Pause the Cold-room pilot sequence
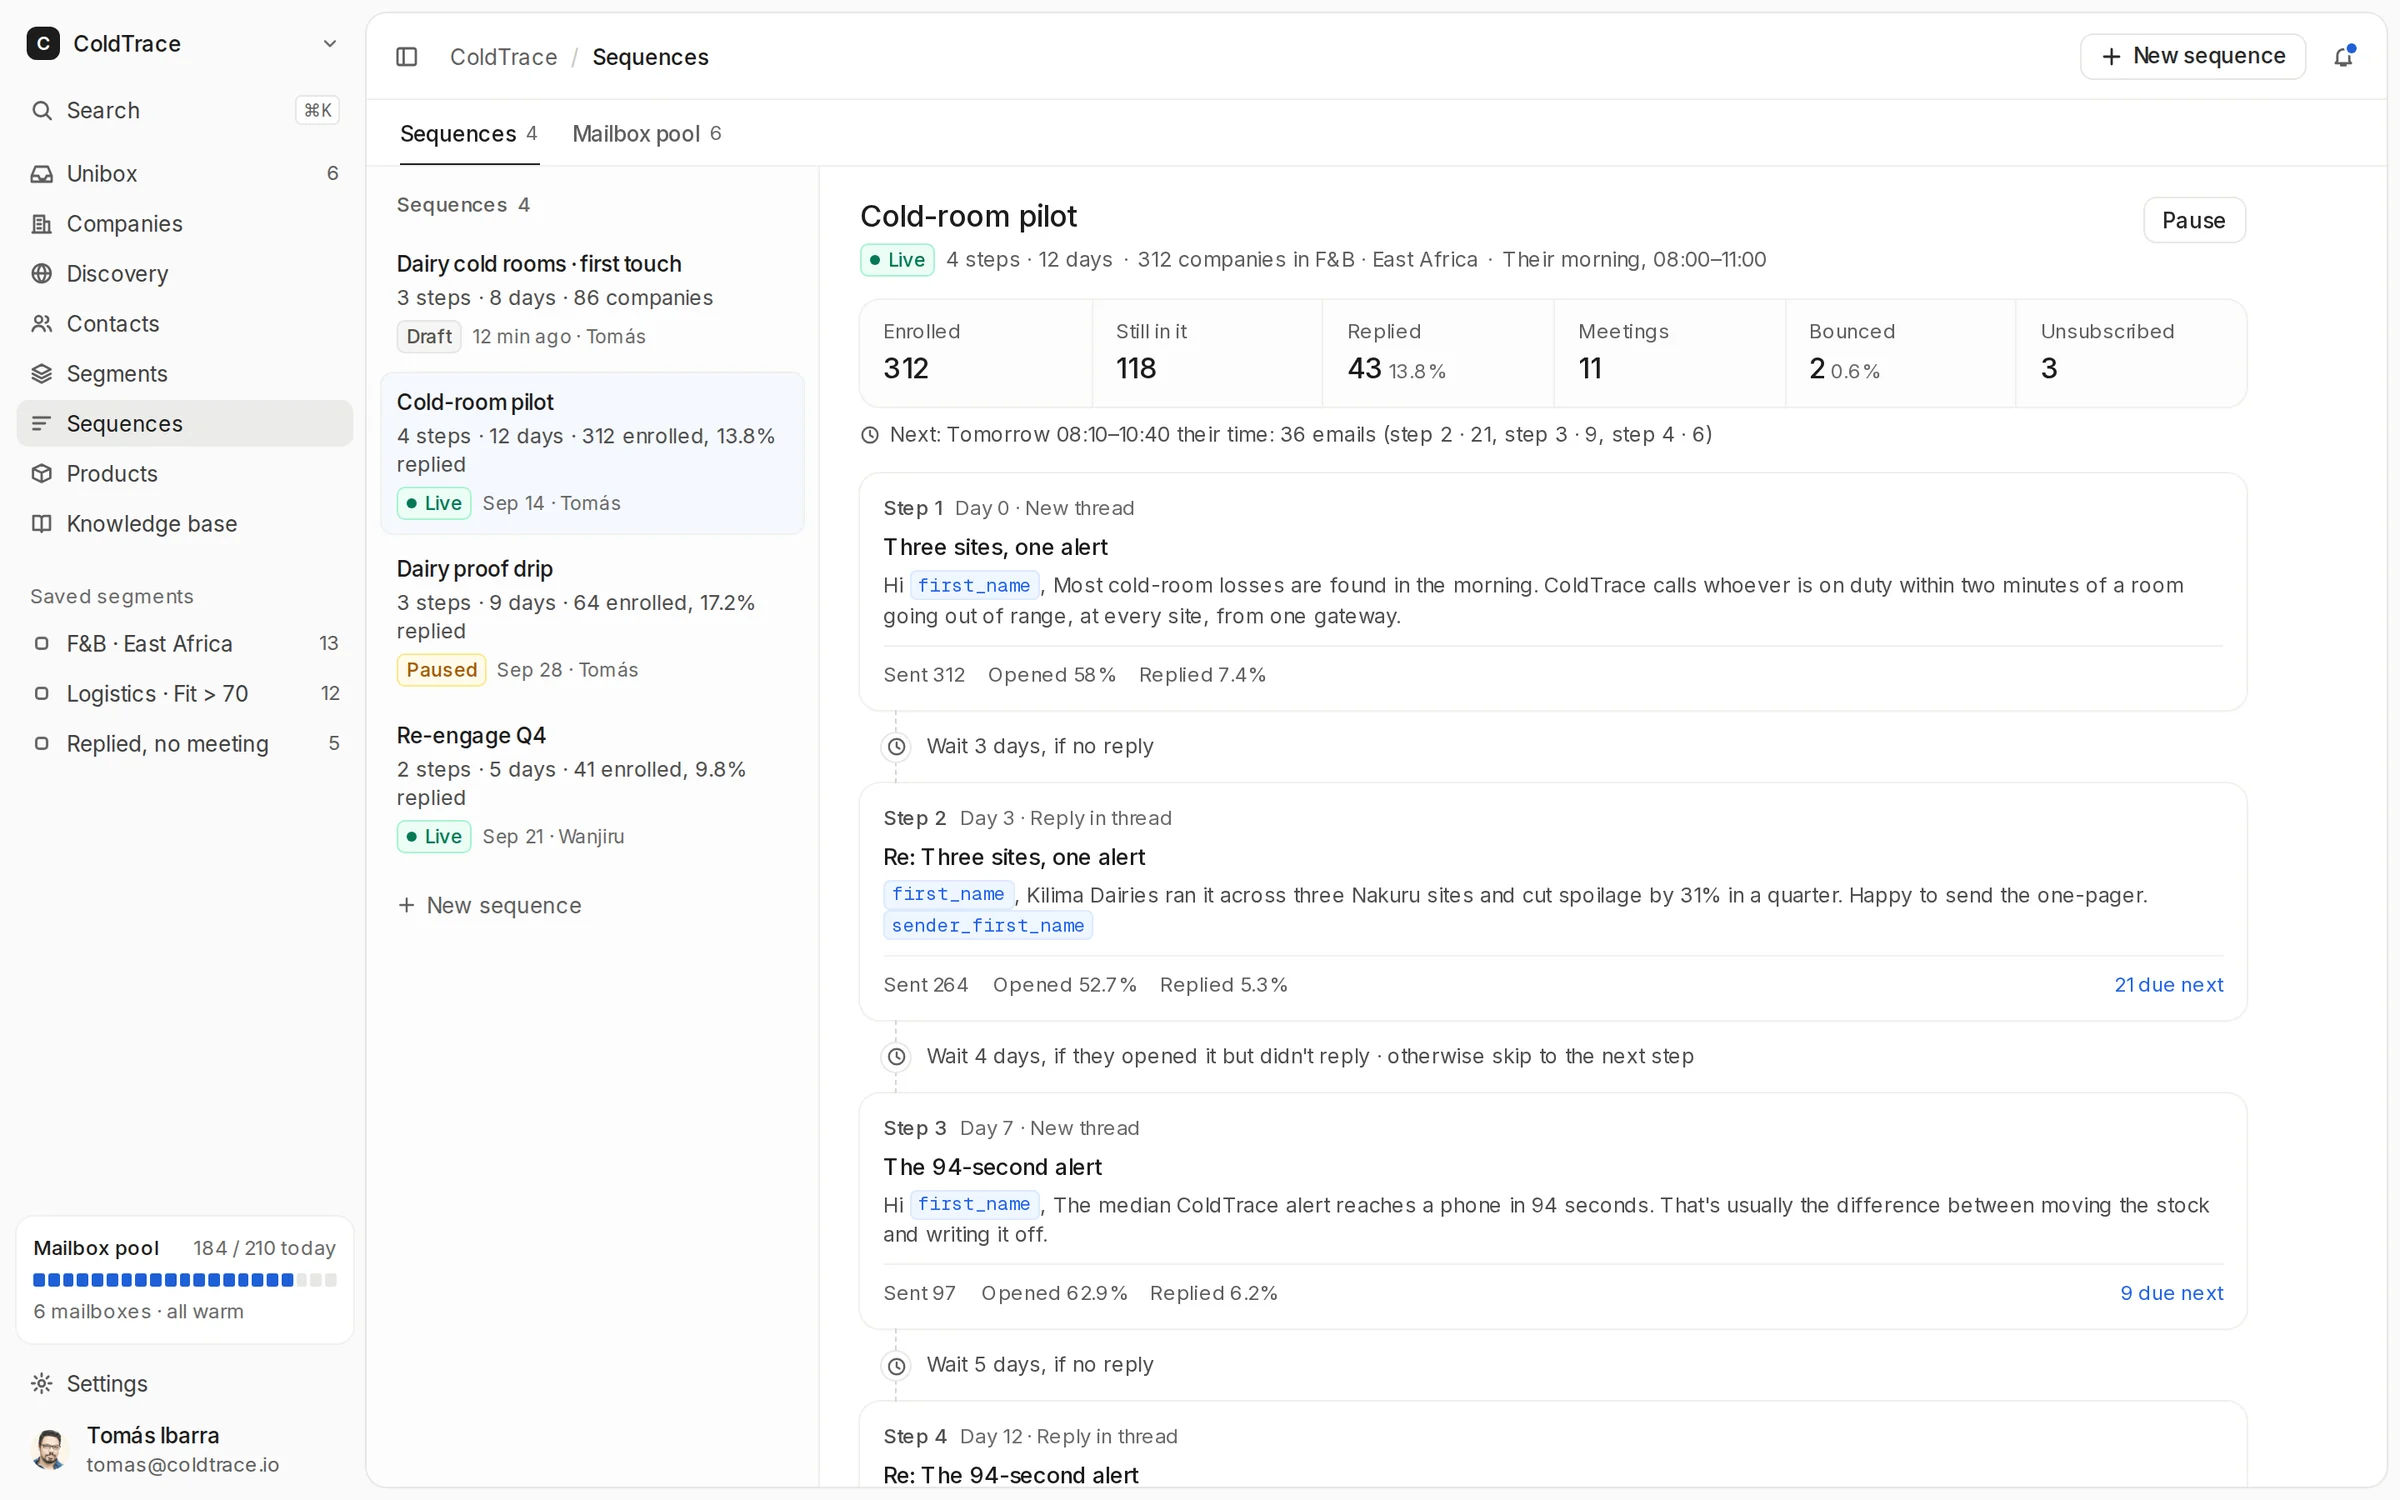2400x1500 pixels. (2194, 220)
